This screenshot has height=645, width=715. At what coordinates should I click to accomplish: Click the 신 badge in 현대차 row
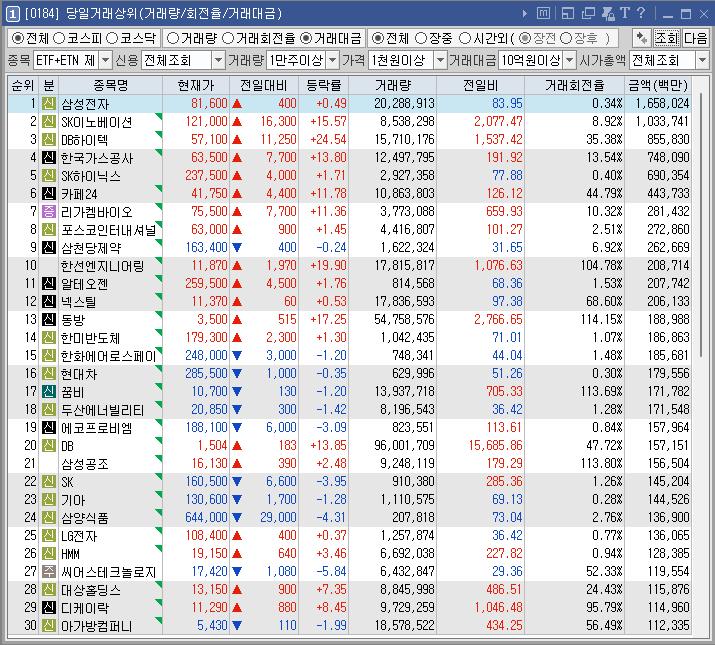pos(49,374)
